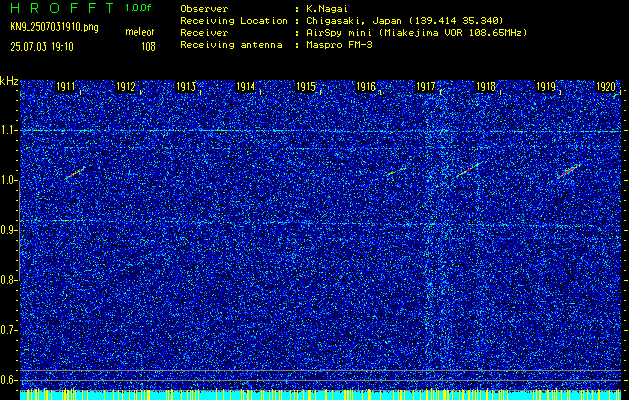Click the 1.0 frequency axis label
The width and height of the screenshot is (629, 400).
coord(8,180)
